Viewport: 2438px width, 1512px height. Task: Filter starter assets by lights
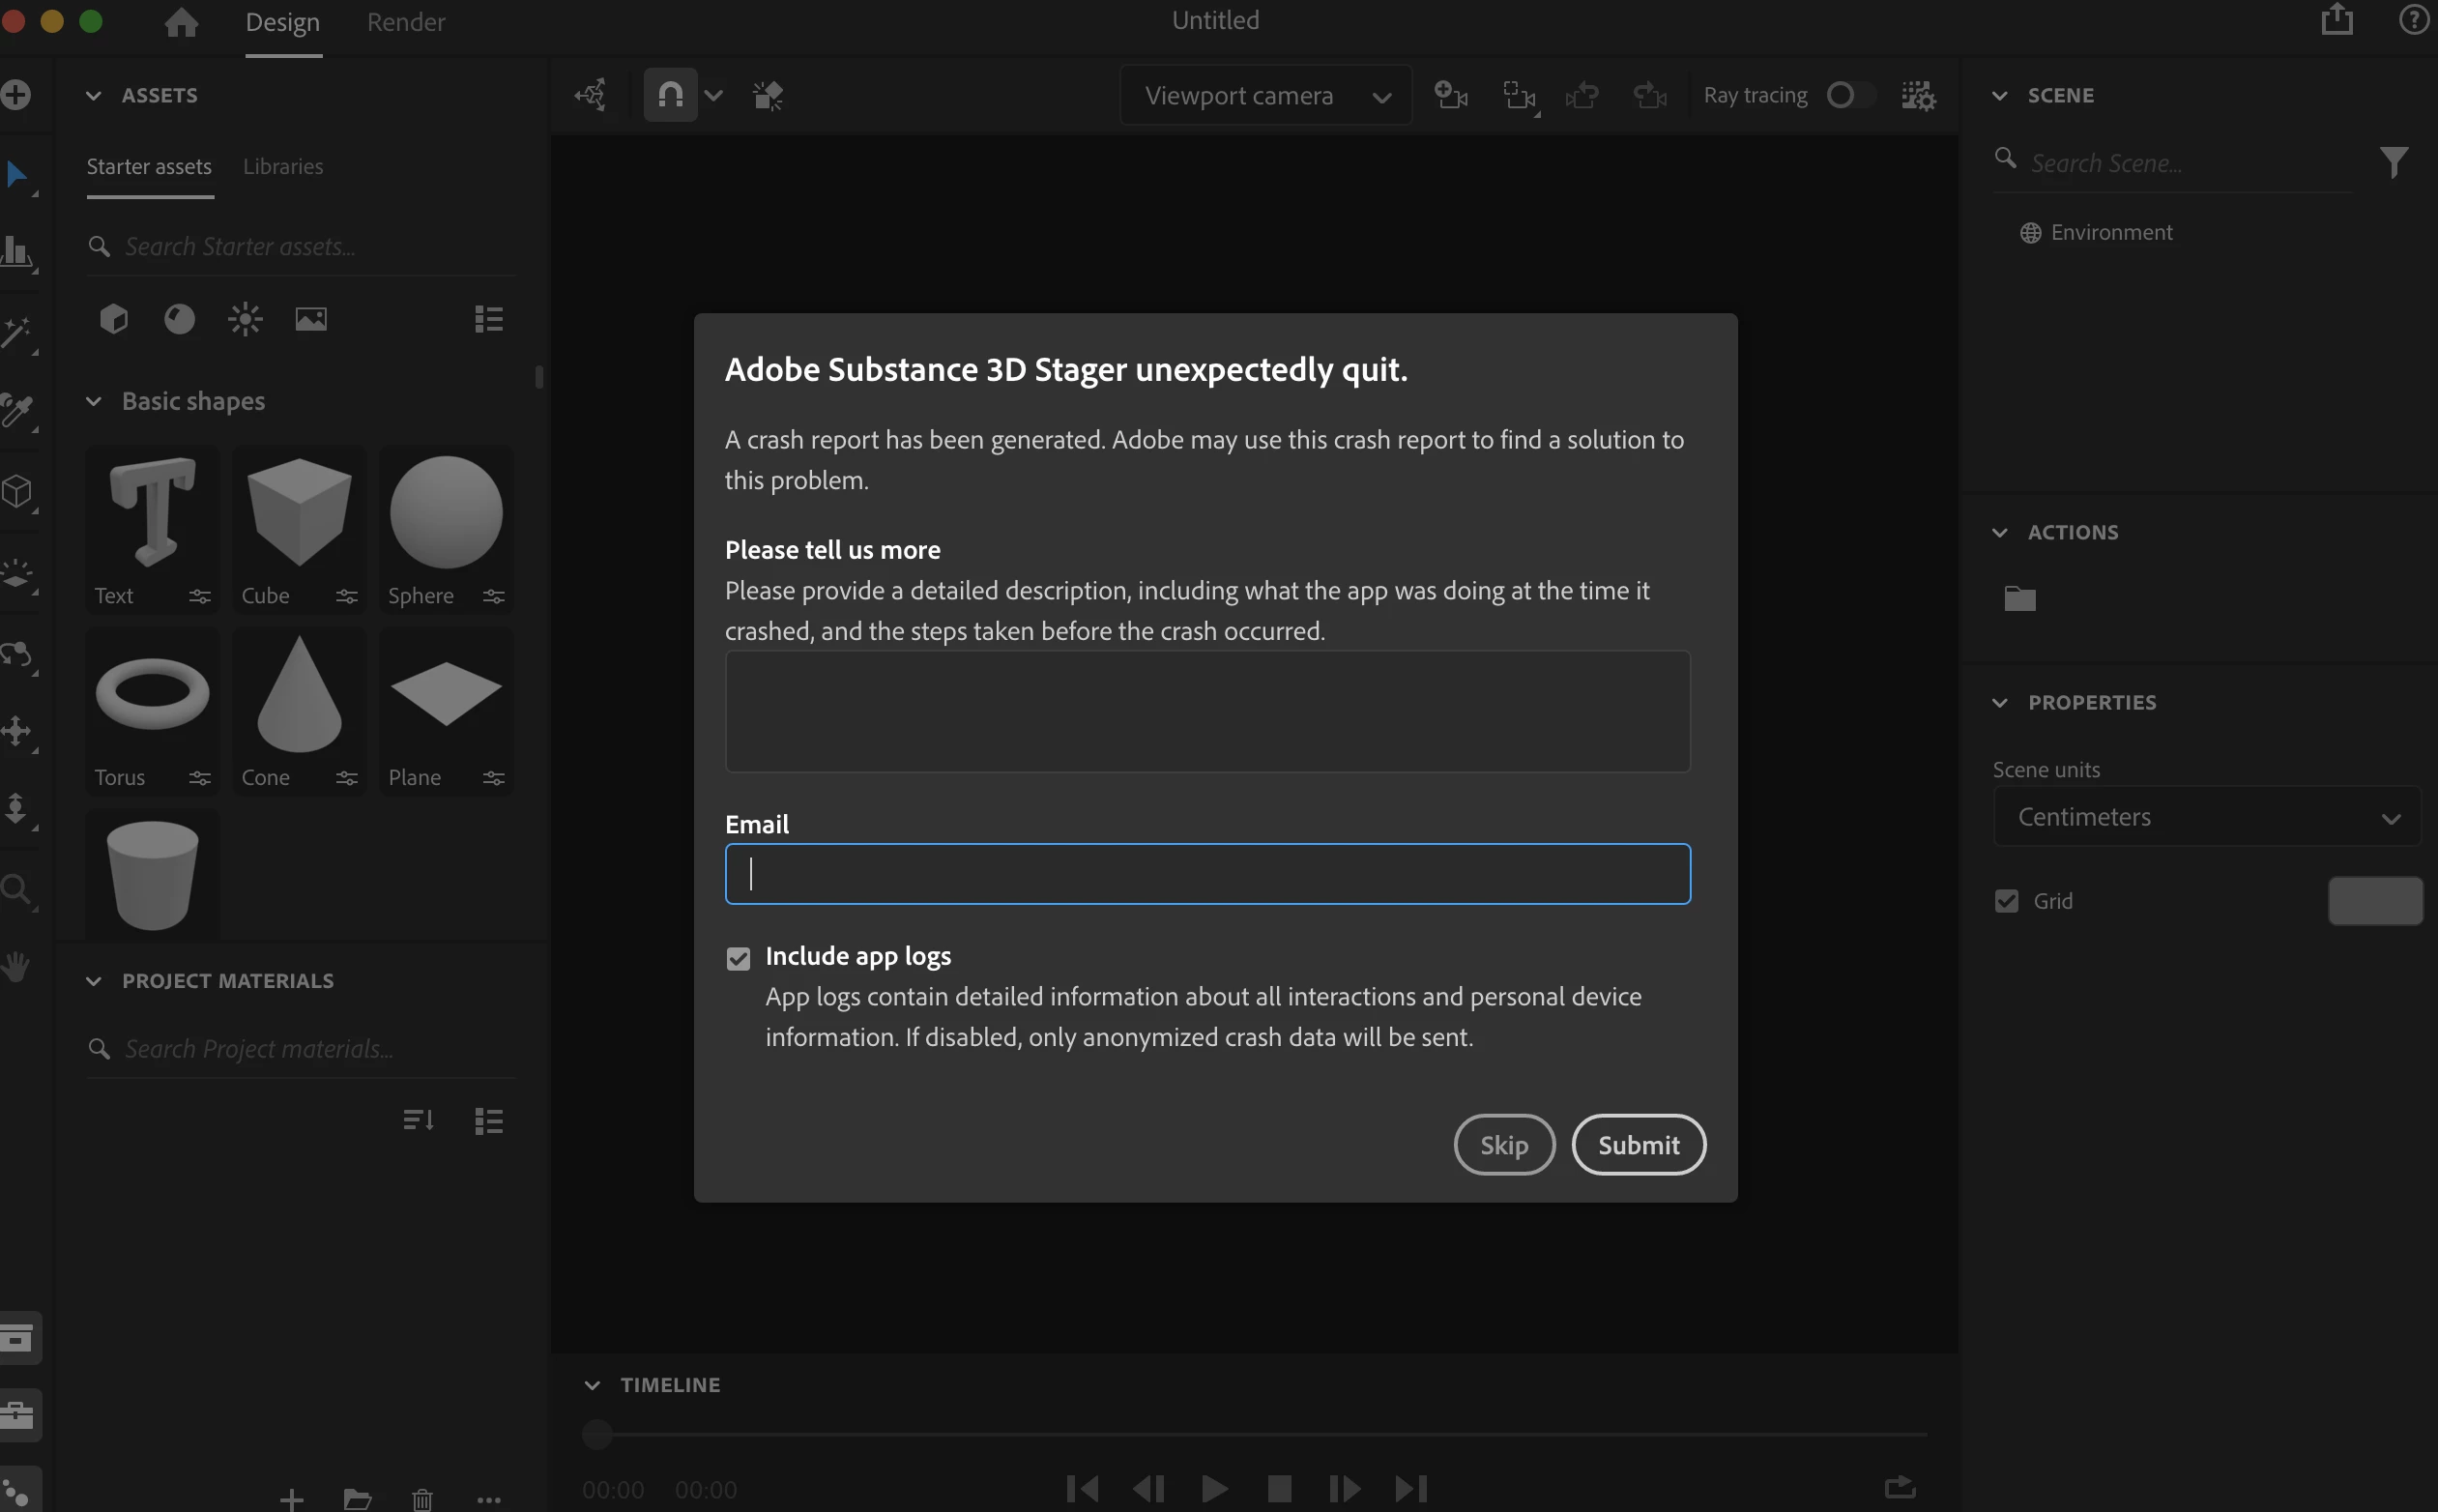pyautogui.click(x=245, y=319)
